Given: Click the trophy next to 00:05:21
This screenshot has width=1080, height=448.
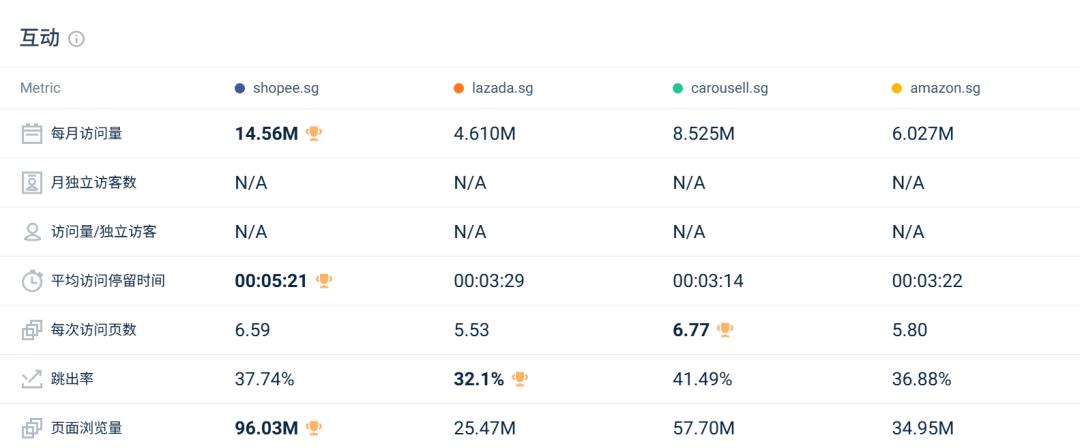Looking at the screenshot, I should click(x=324, y=281).
